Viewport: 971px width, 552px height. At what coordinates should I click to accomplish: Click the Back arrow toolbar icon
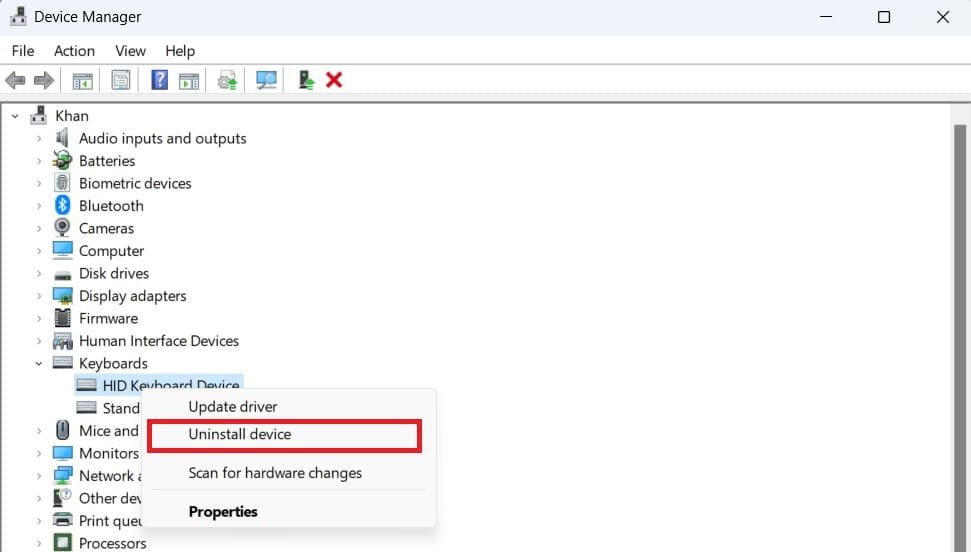[x=15, y=81]
